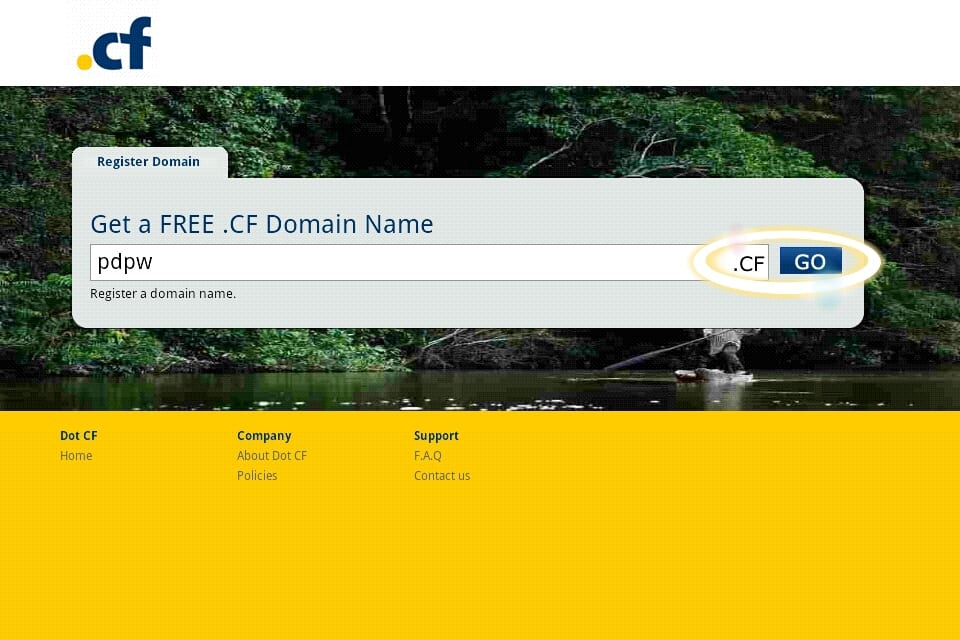Click the 'Company' footer heading

click(x=264, y=436)
